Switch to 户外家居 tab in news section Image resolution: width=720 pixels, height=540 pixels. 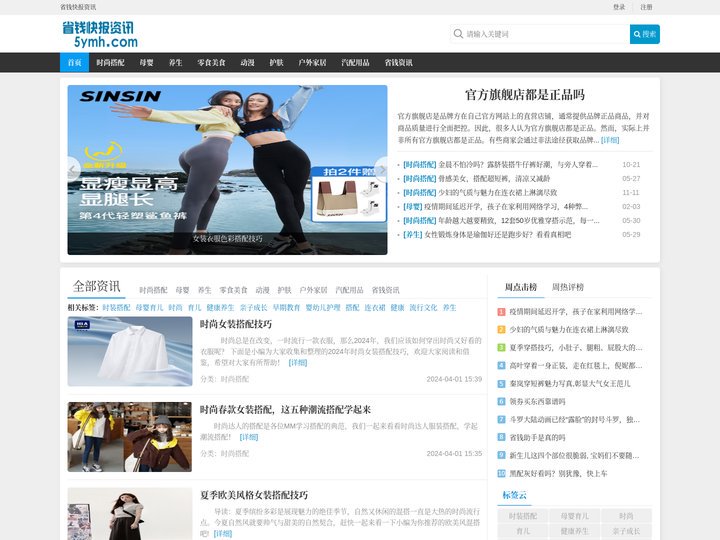[x=313, y=290]
